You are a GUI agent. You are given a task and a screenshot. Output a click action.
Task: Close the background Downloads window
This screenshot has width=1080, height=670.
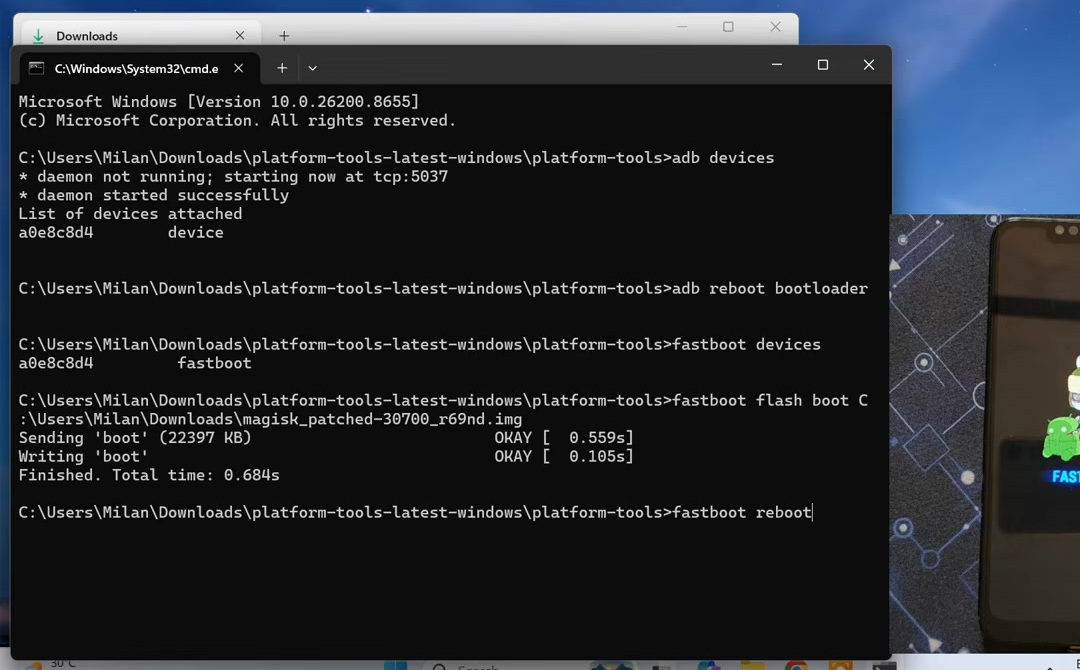point(776,27)
